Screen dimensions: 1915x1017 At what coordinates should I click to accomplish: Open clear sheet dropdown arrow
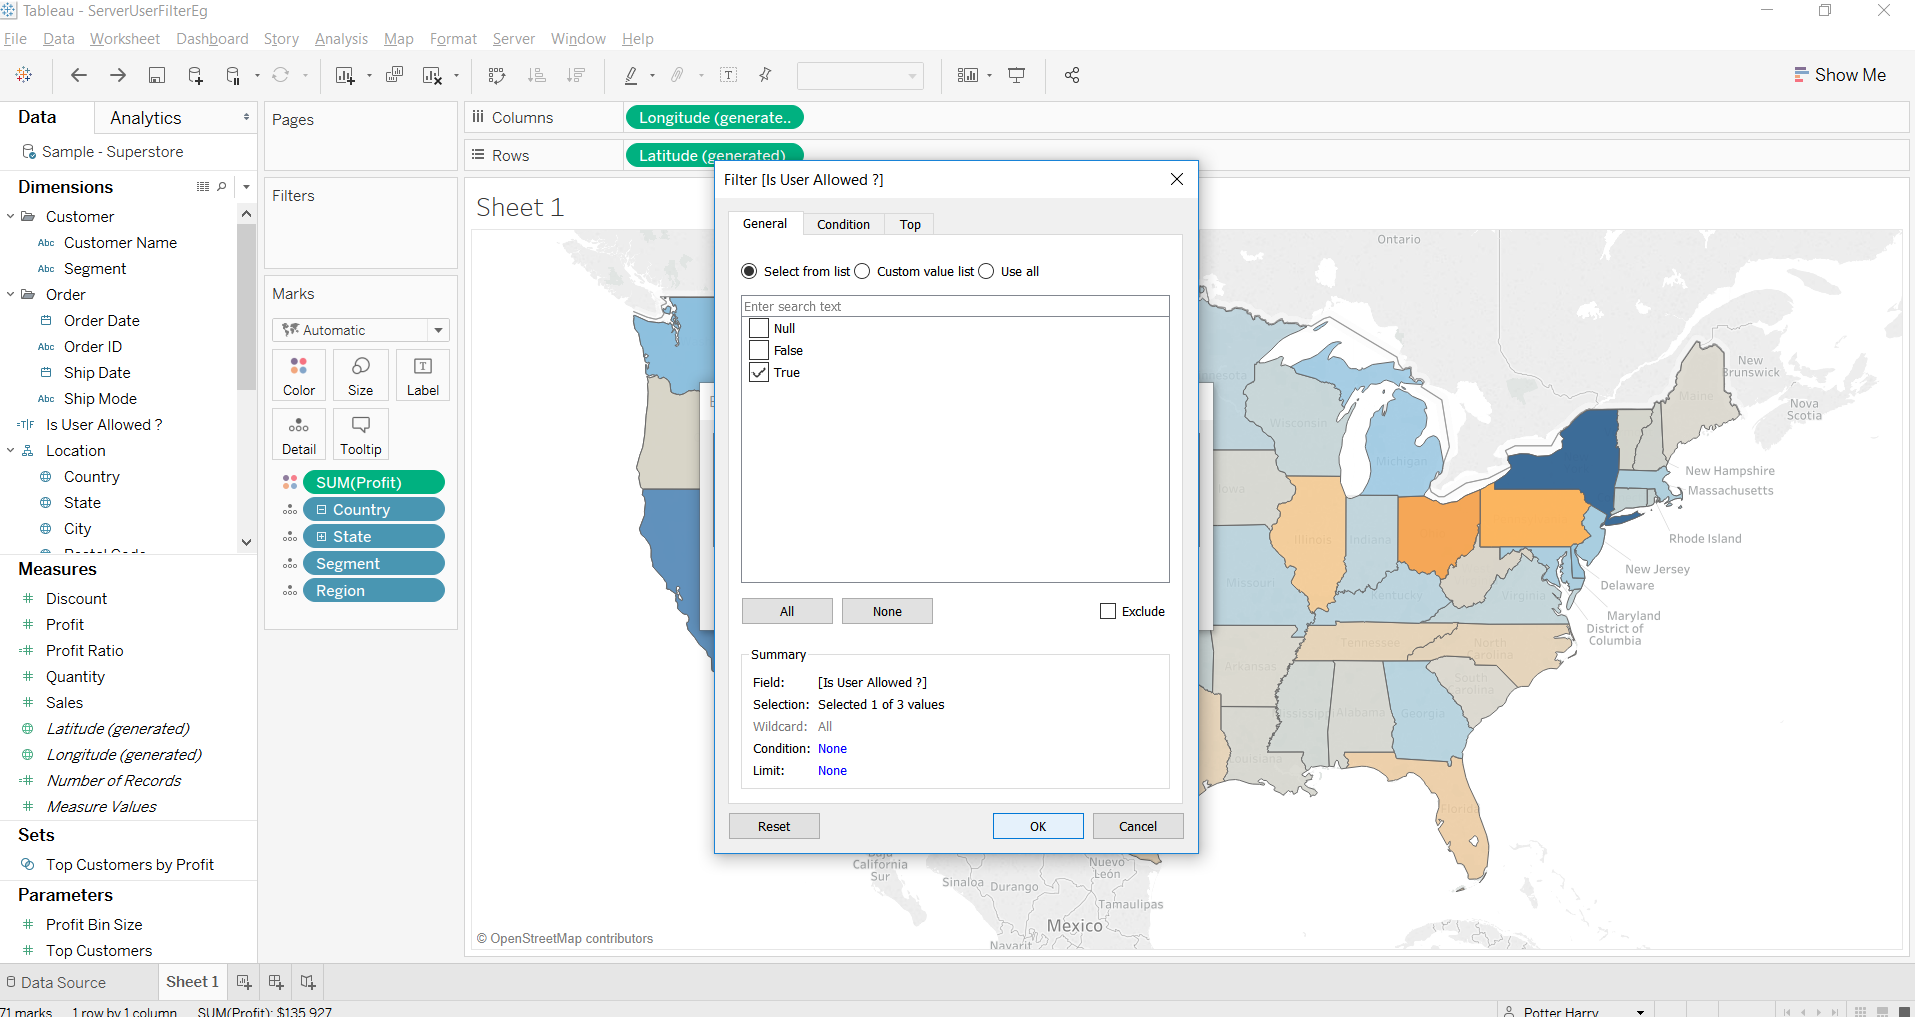click(x=456, y=76)
